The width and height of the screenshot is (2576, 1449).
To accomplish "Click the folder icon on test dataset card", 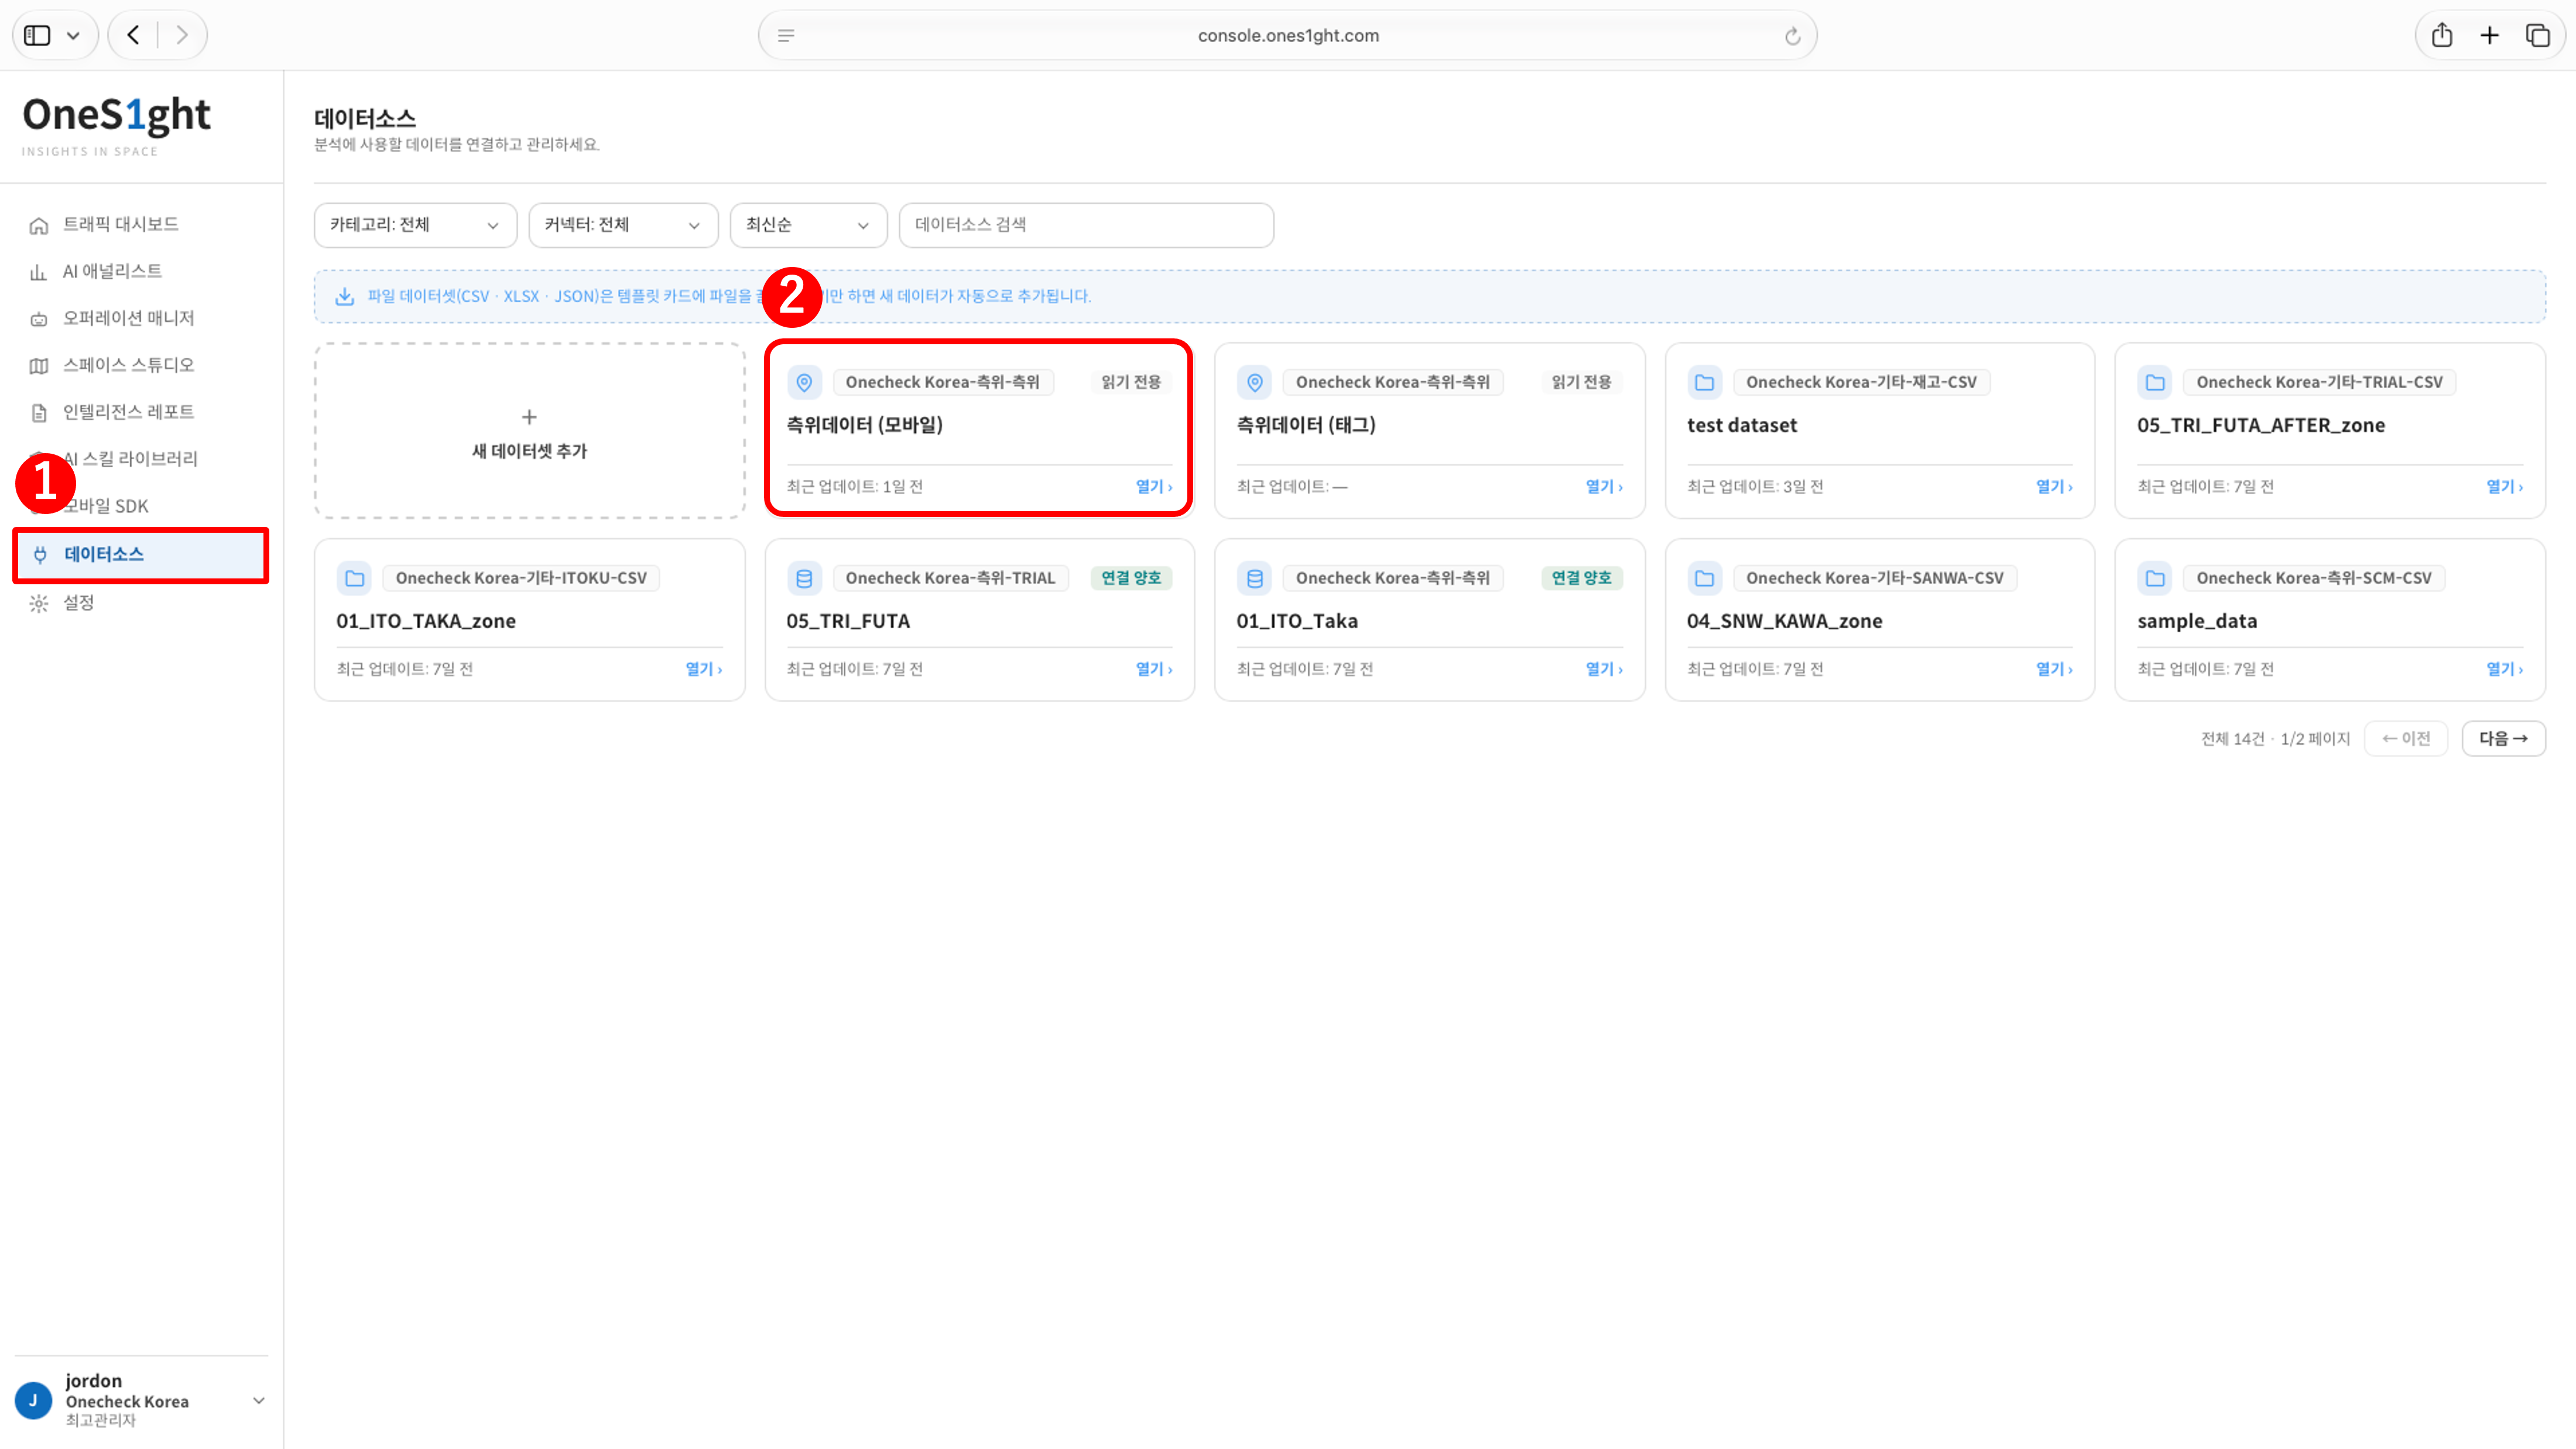I will (1704, 382).
